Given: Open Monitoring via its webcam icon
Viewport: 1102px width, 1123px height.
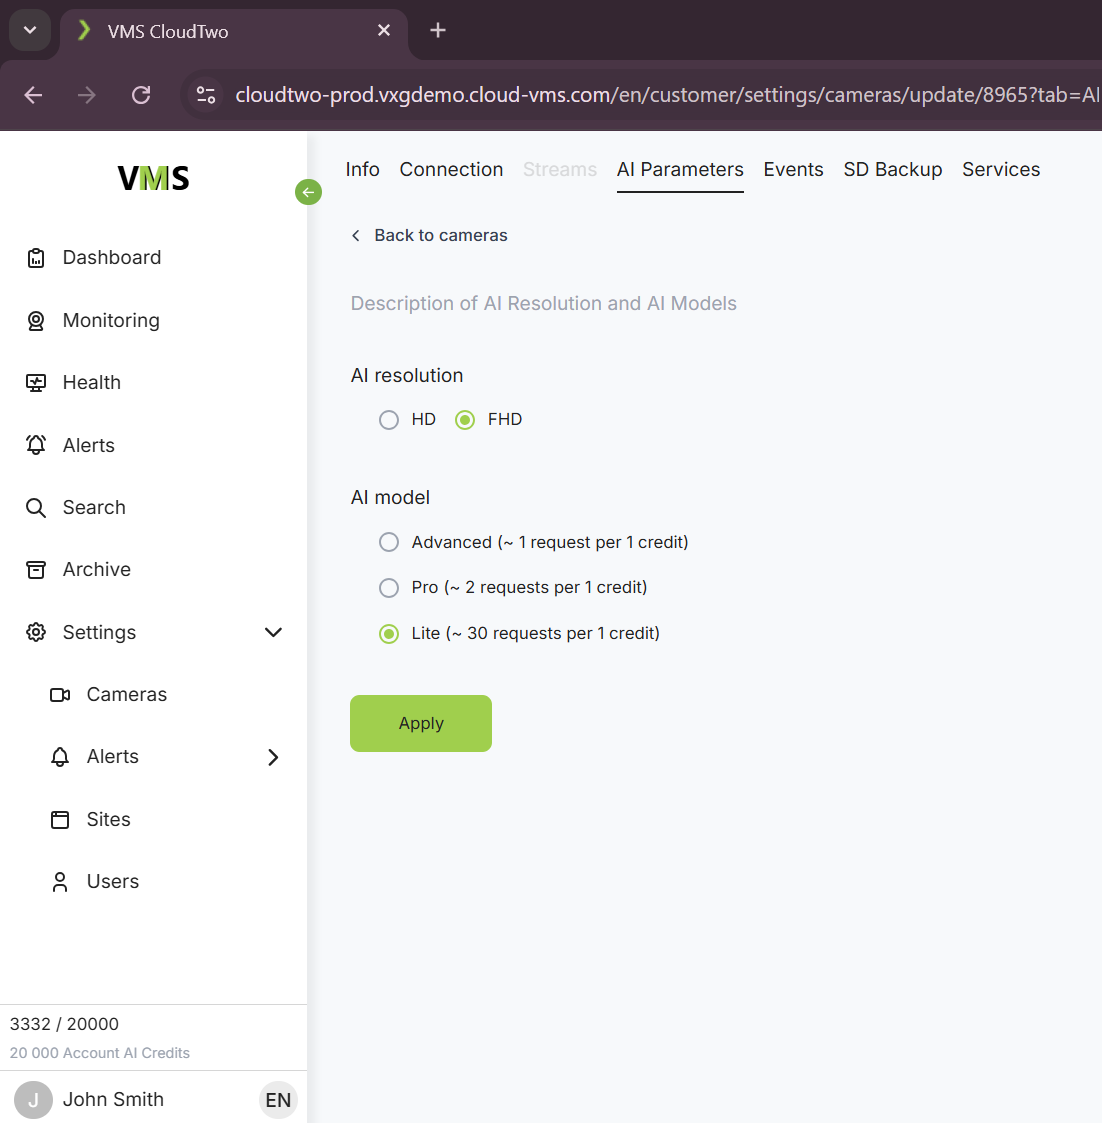Looking at the screenshot, I should [x=36, y=321].
